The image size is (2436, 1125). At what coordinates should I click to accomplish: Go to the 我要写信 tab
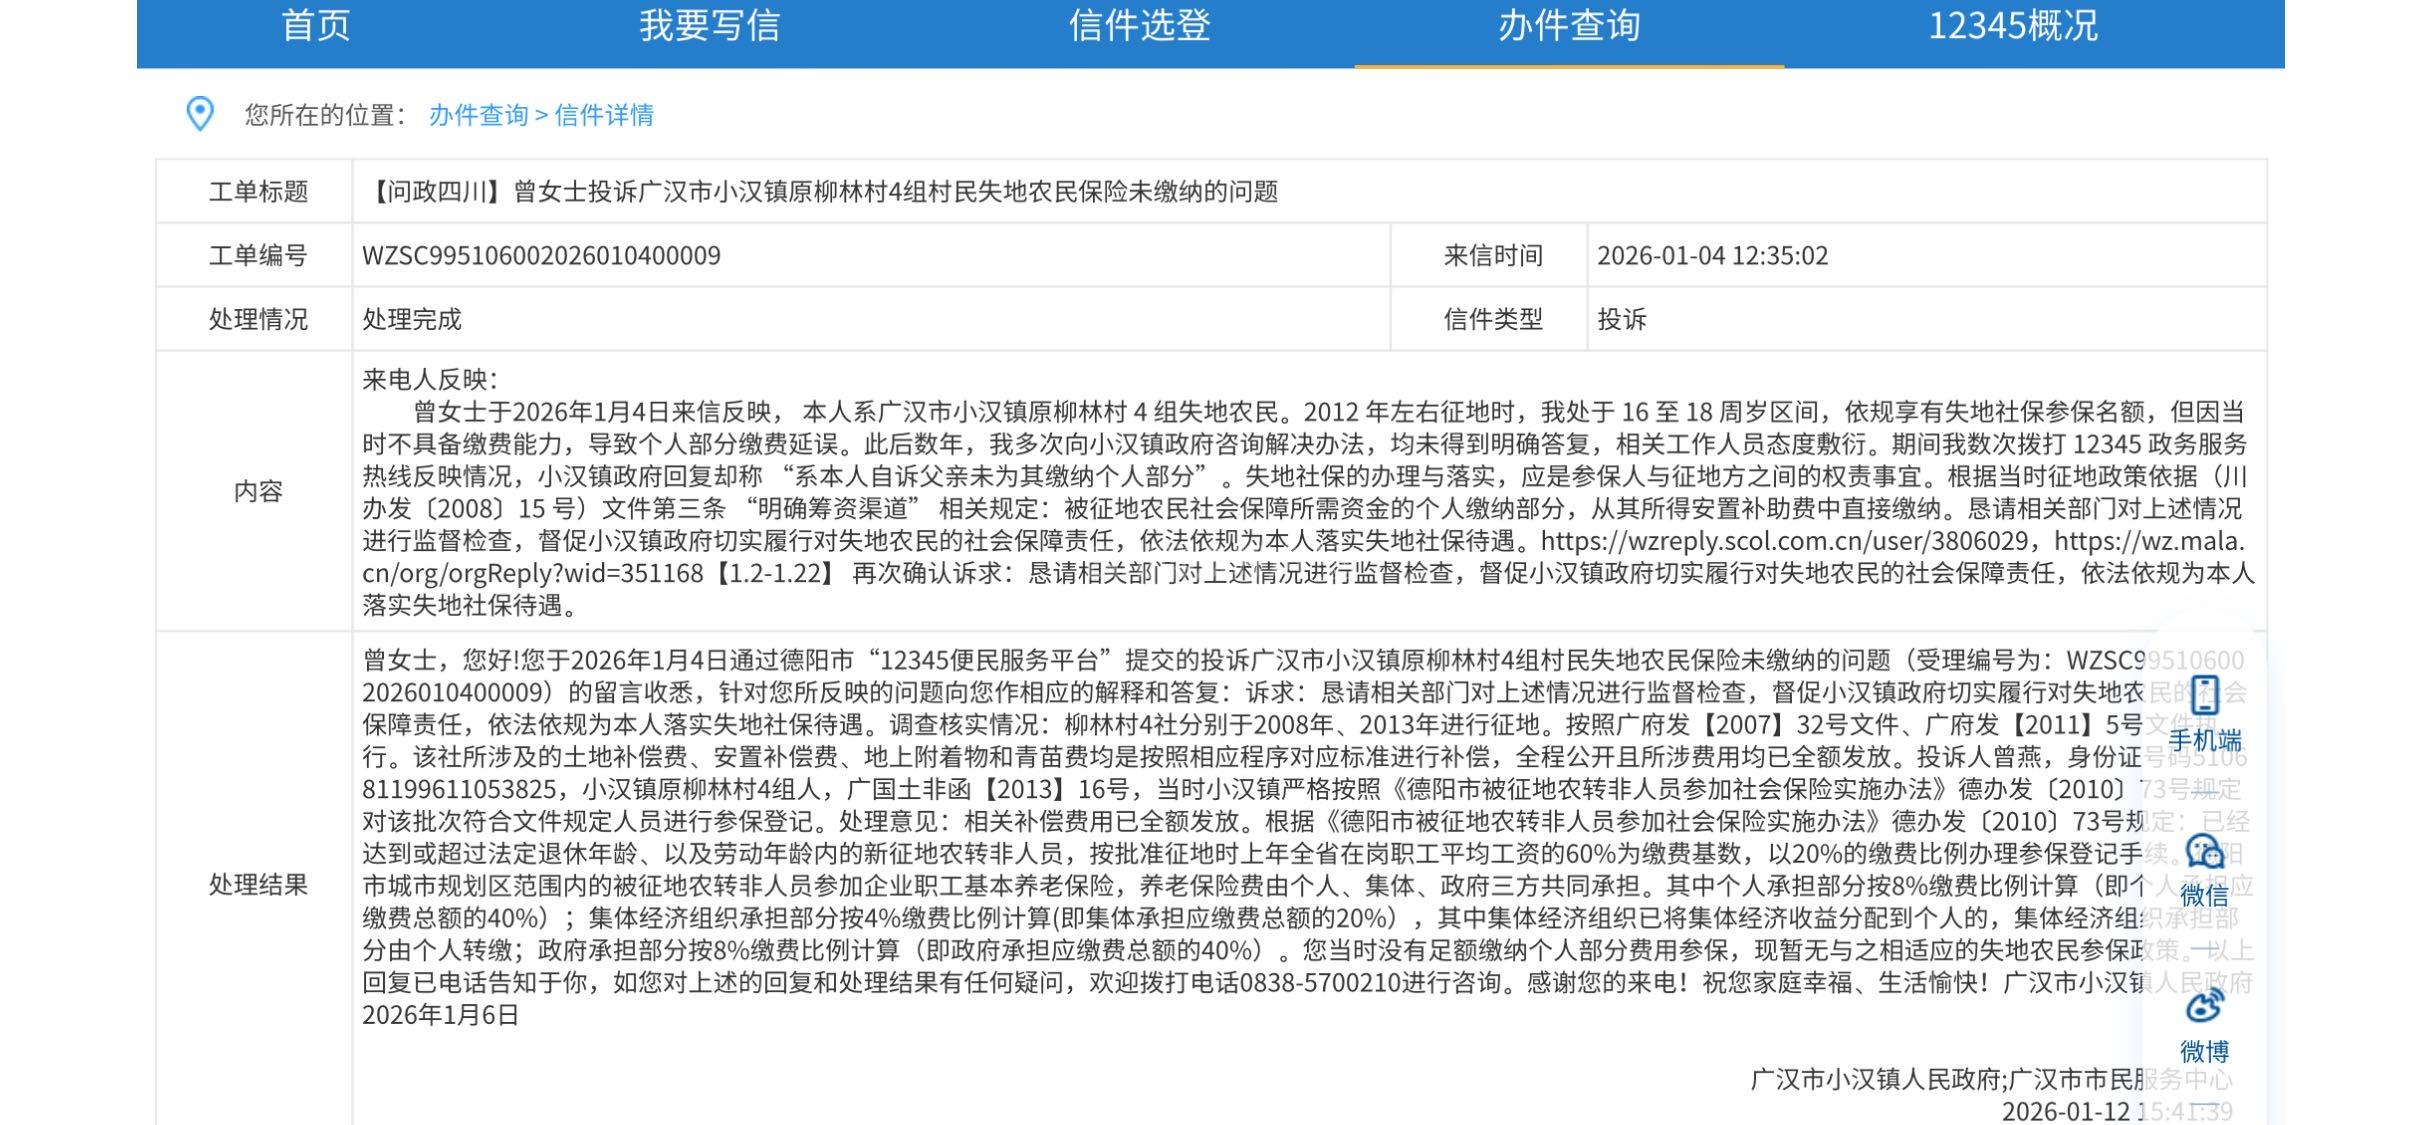710,26
